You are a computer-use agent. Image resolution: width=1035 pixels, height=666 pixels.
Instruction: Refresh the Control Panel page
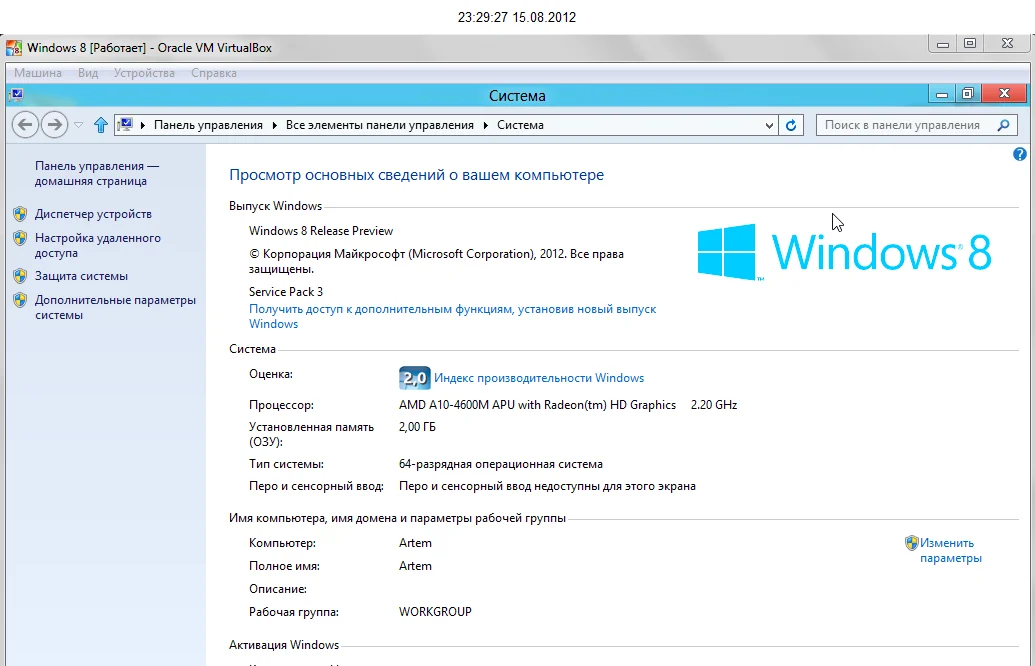[791, 125]
